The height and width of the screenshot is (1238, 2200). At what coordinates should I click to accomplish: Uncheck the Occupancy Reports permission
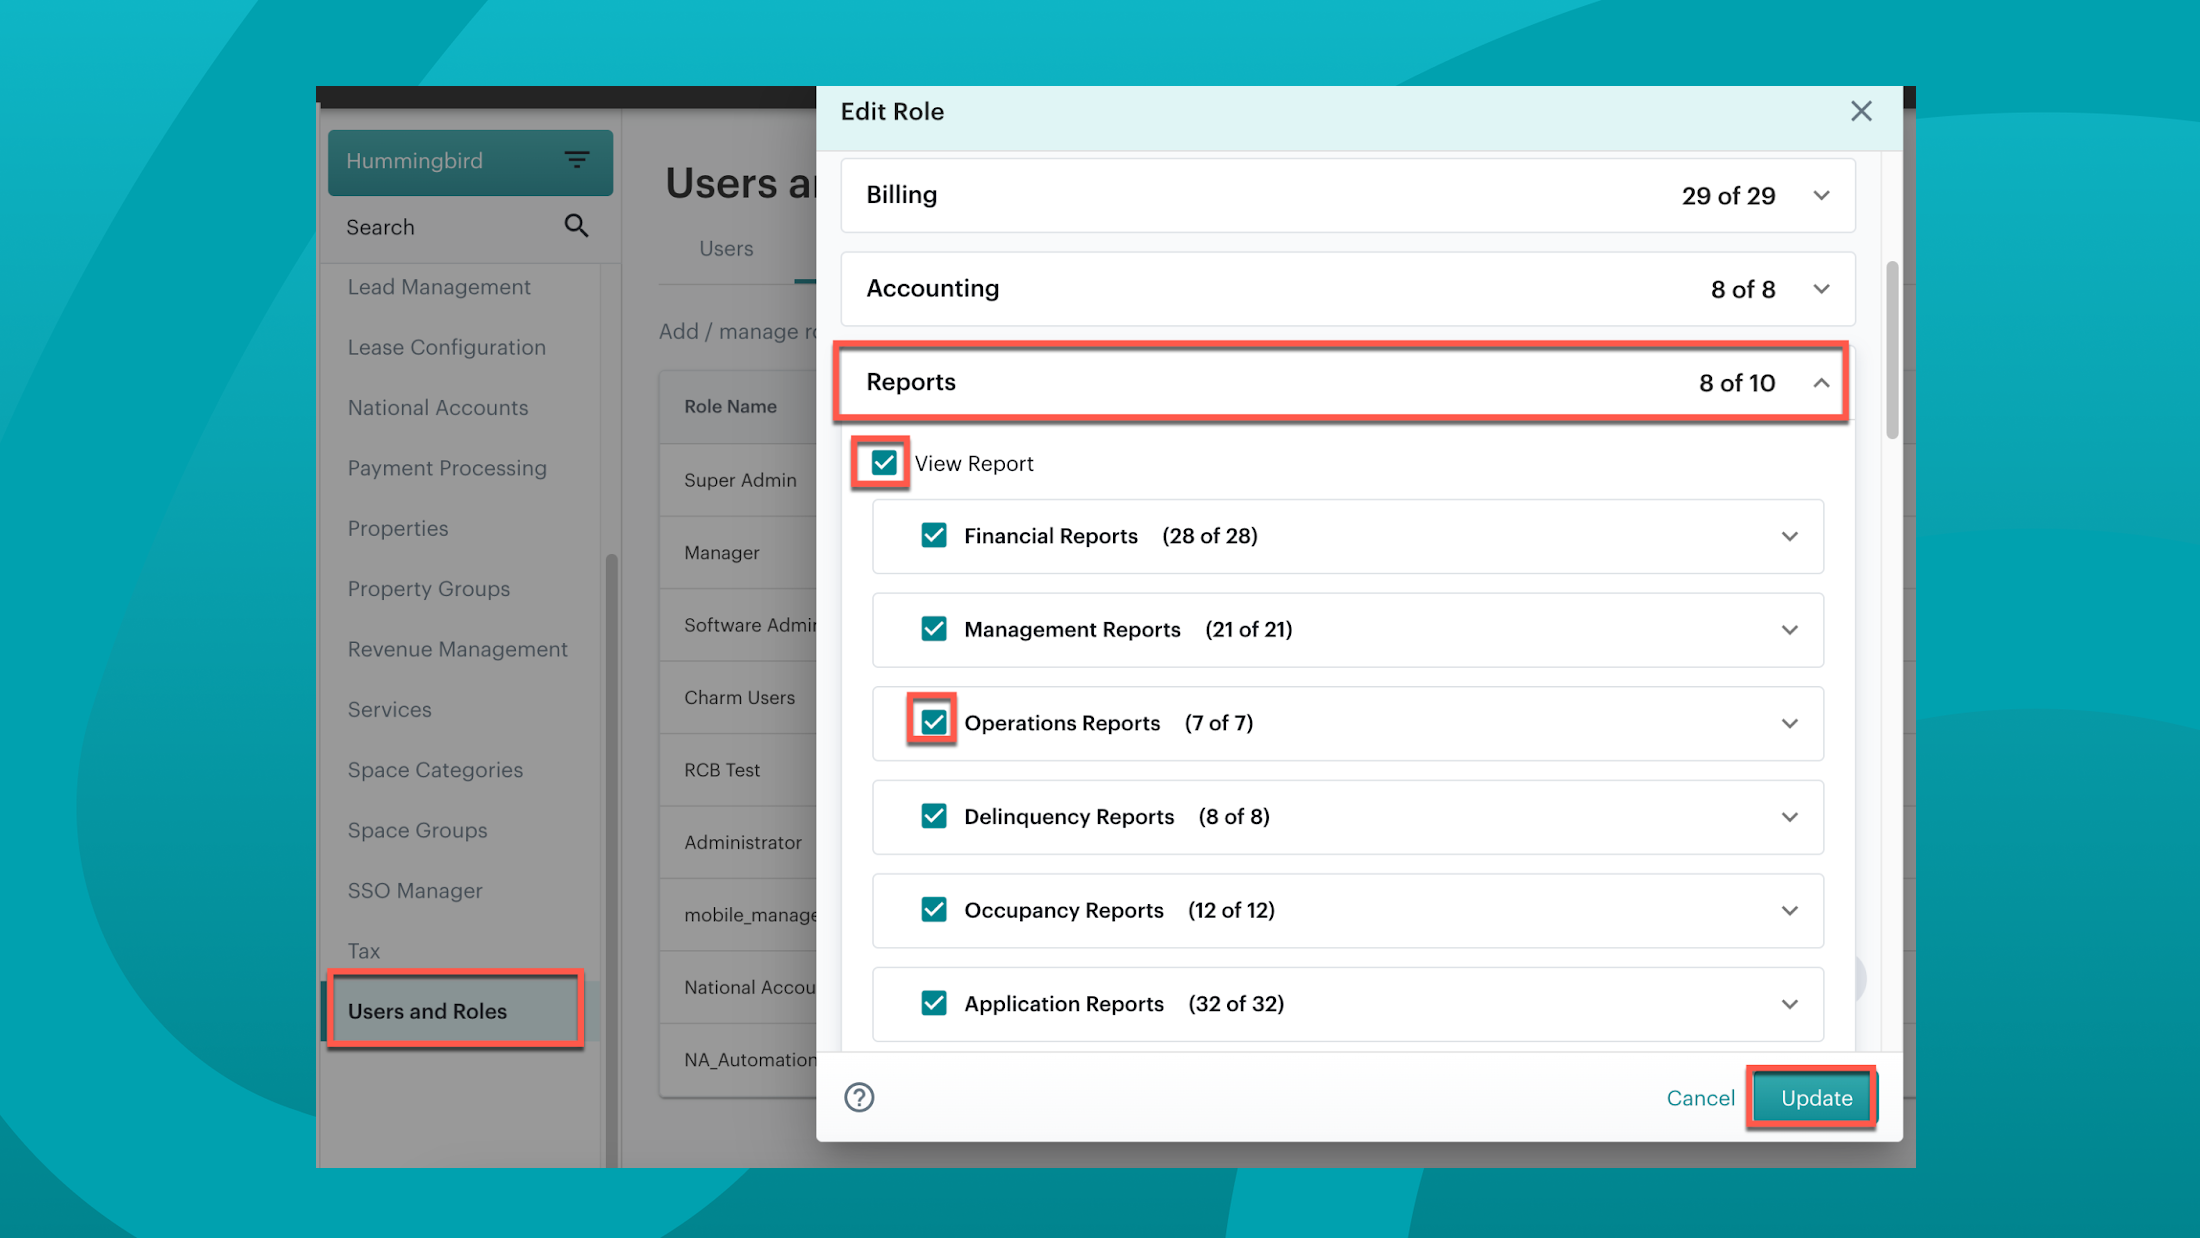933,910
